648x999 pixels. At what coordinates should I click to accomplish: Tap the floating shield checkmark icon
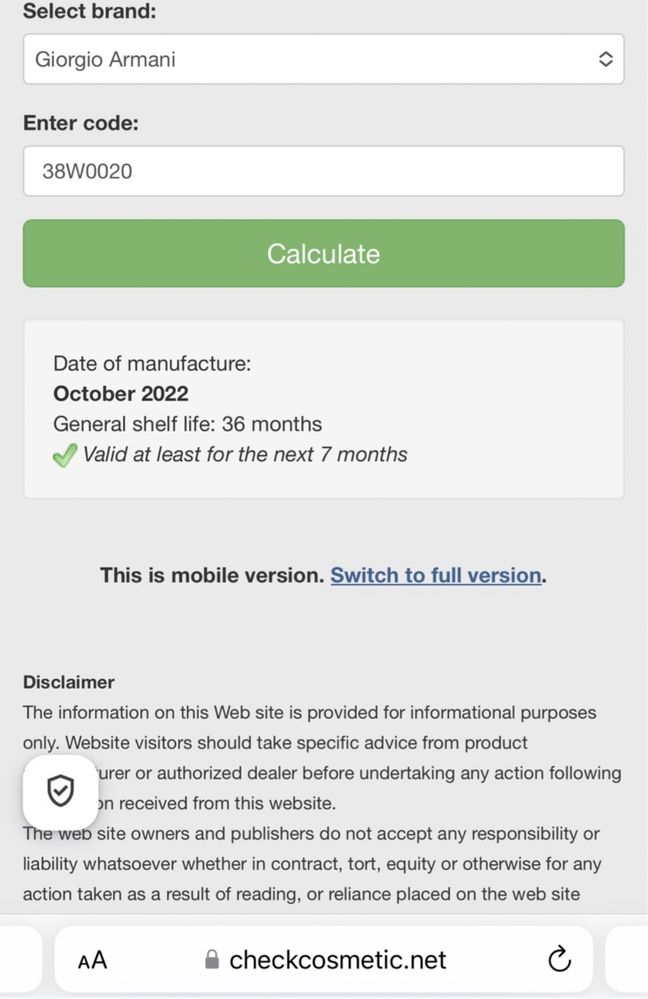point(61,792)
